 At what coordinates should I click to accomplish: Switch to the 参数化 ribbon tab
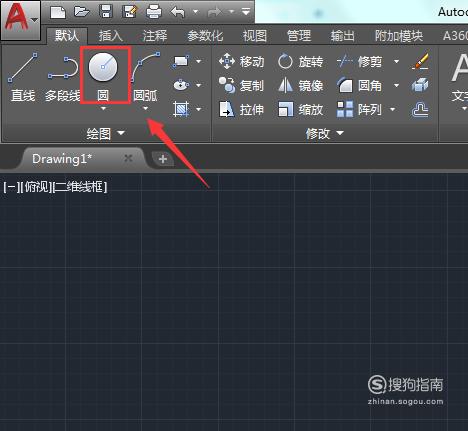205,35
